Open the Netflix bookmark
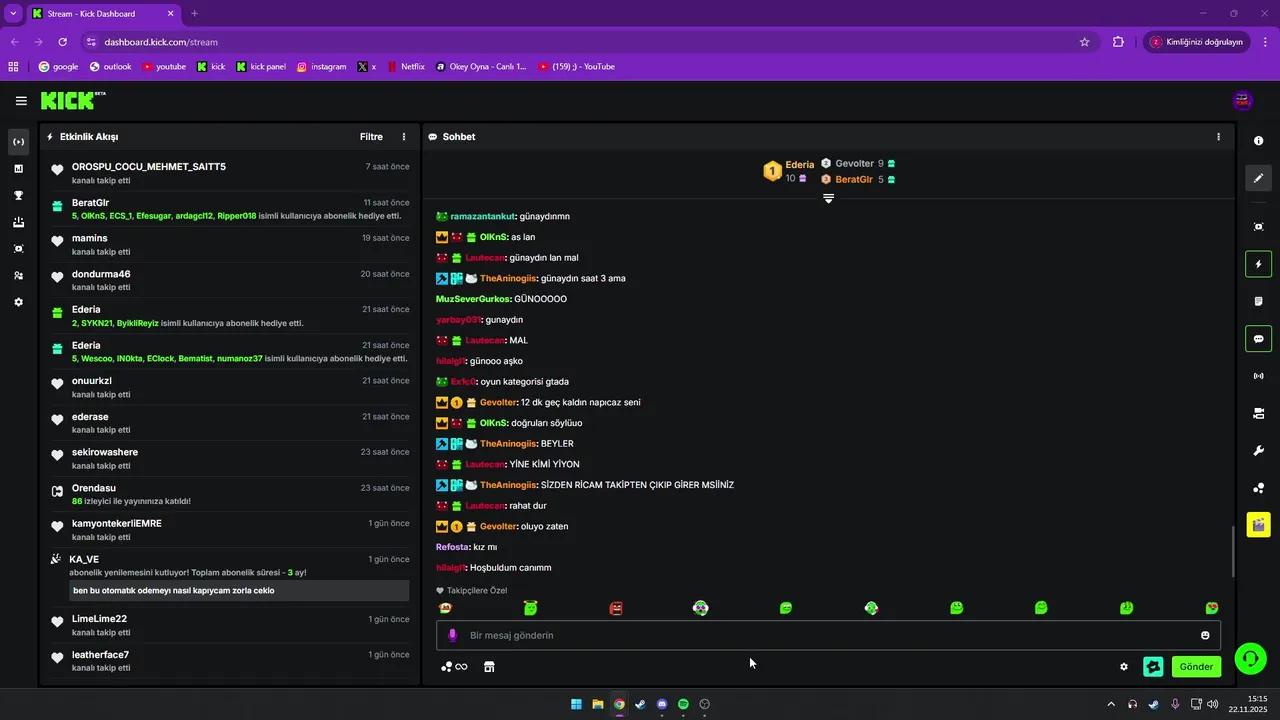Viewport: 1280px width, 720px height. pos(405,67)
